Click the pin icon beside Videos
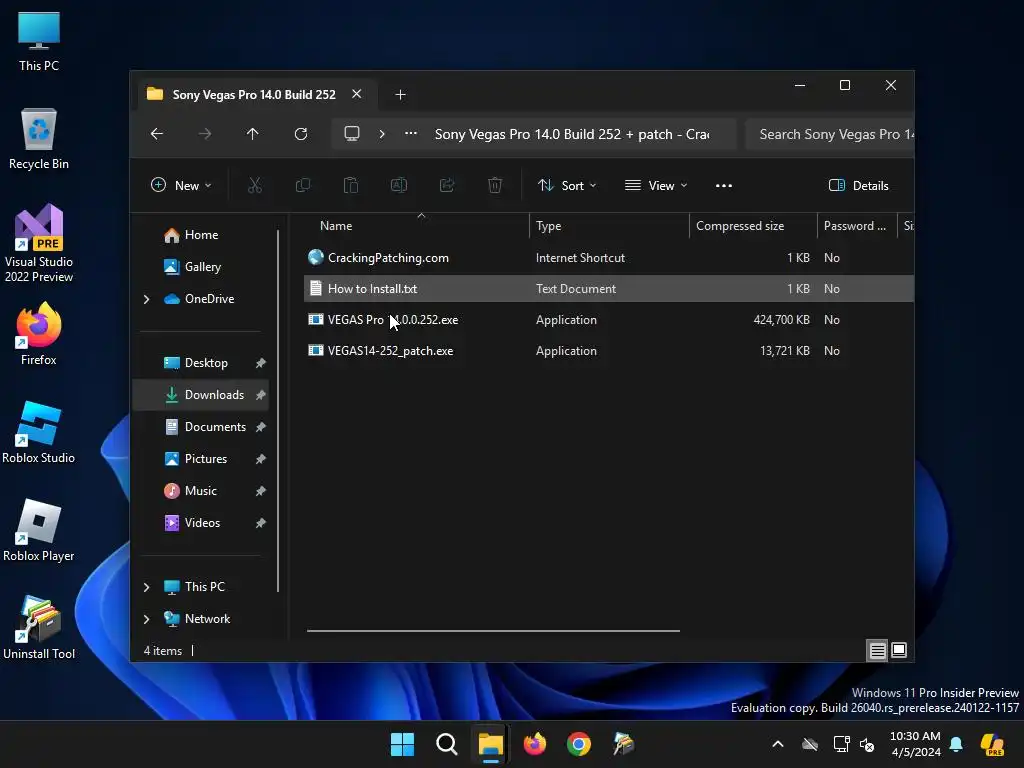The height and width of the screenshot is (768, 1024). 261,523
